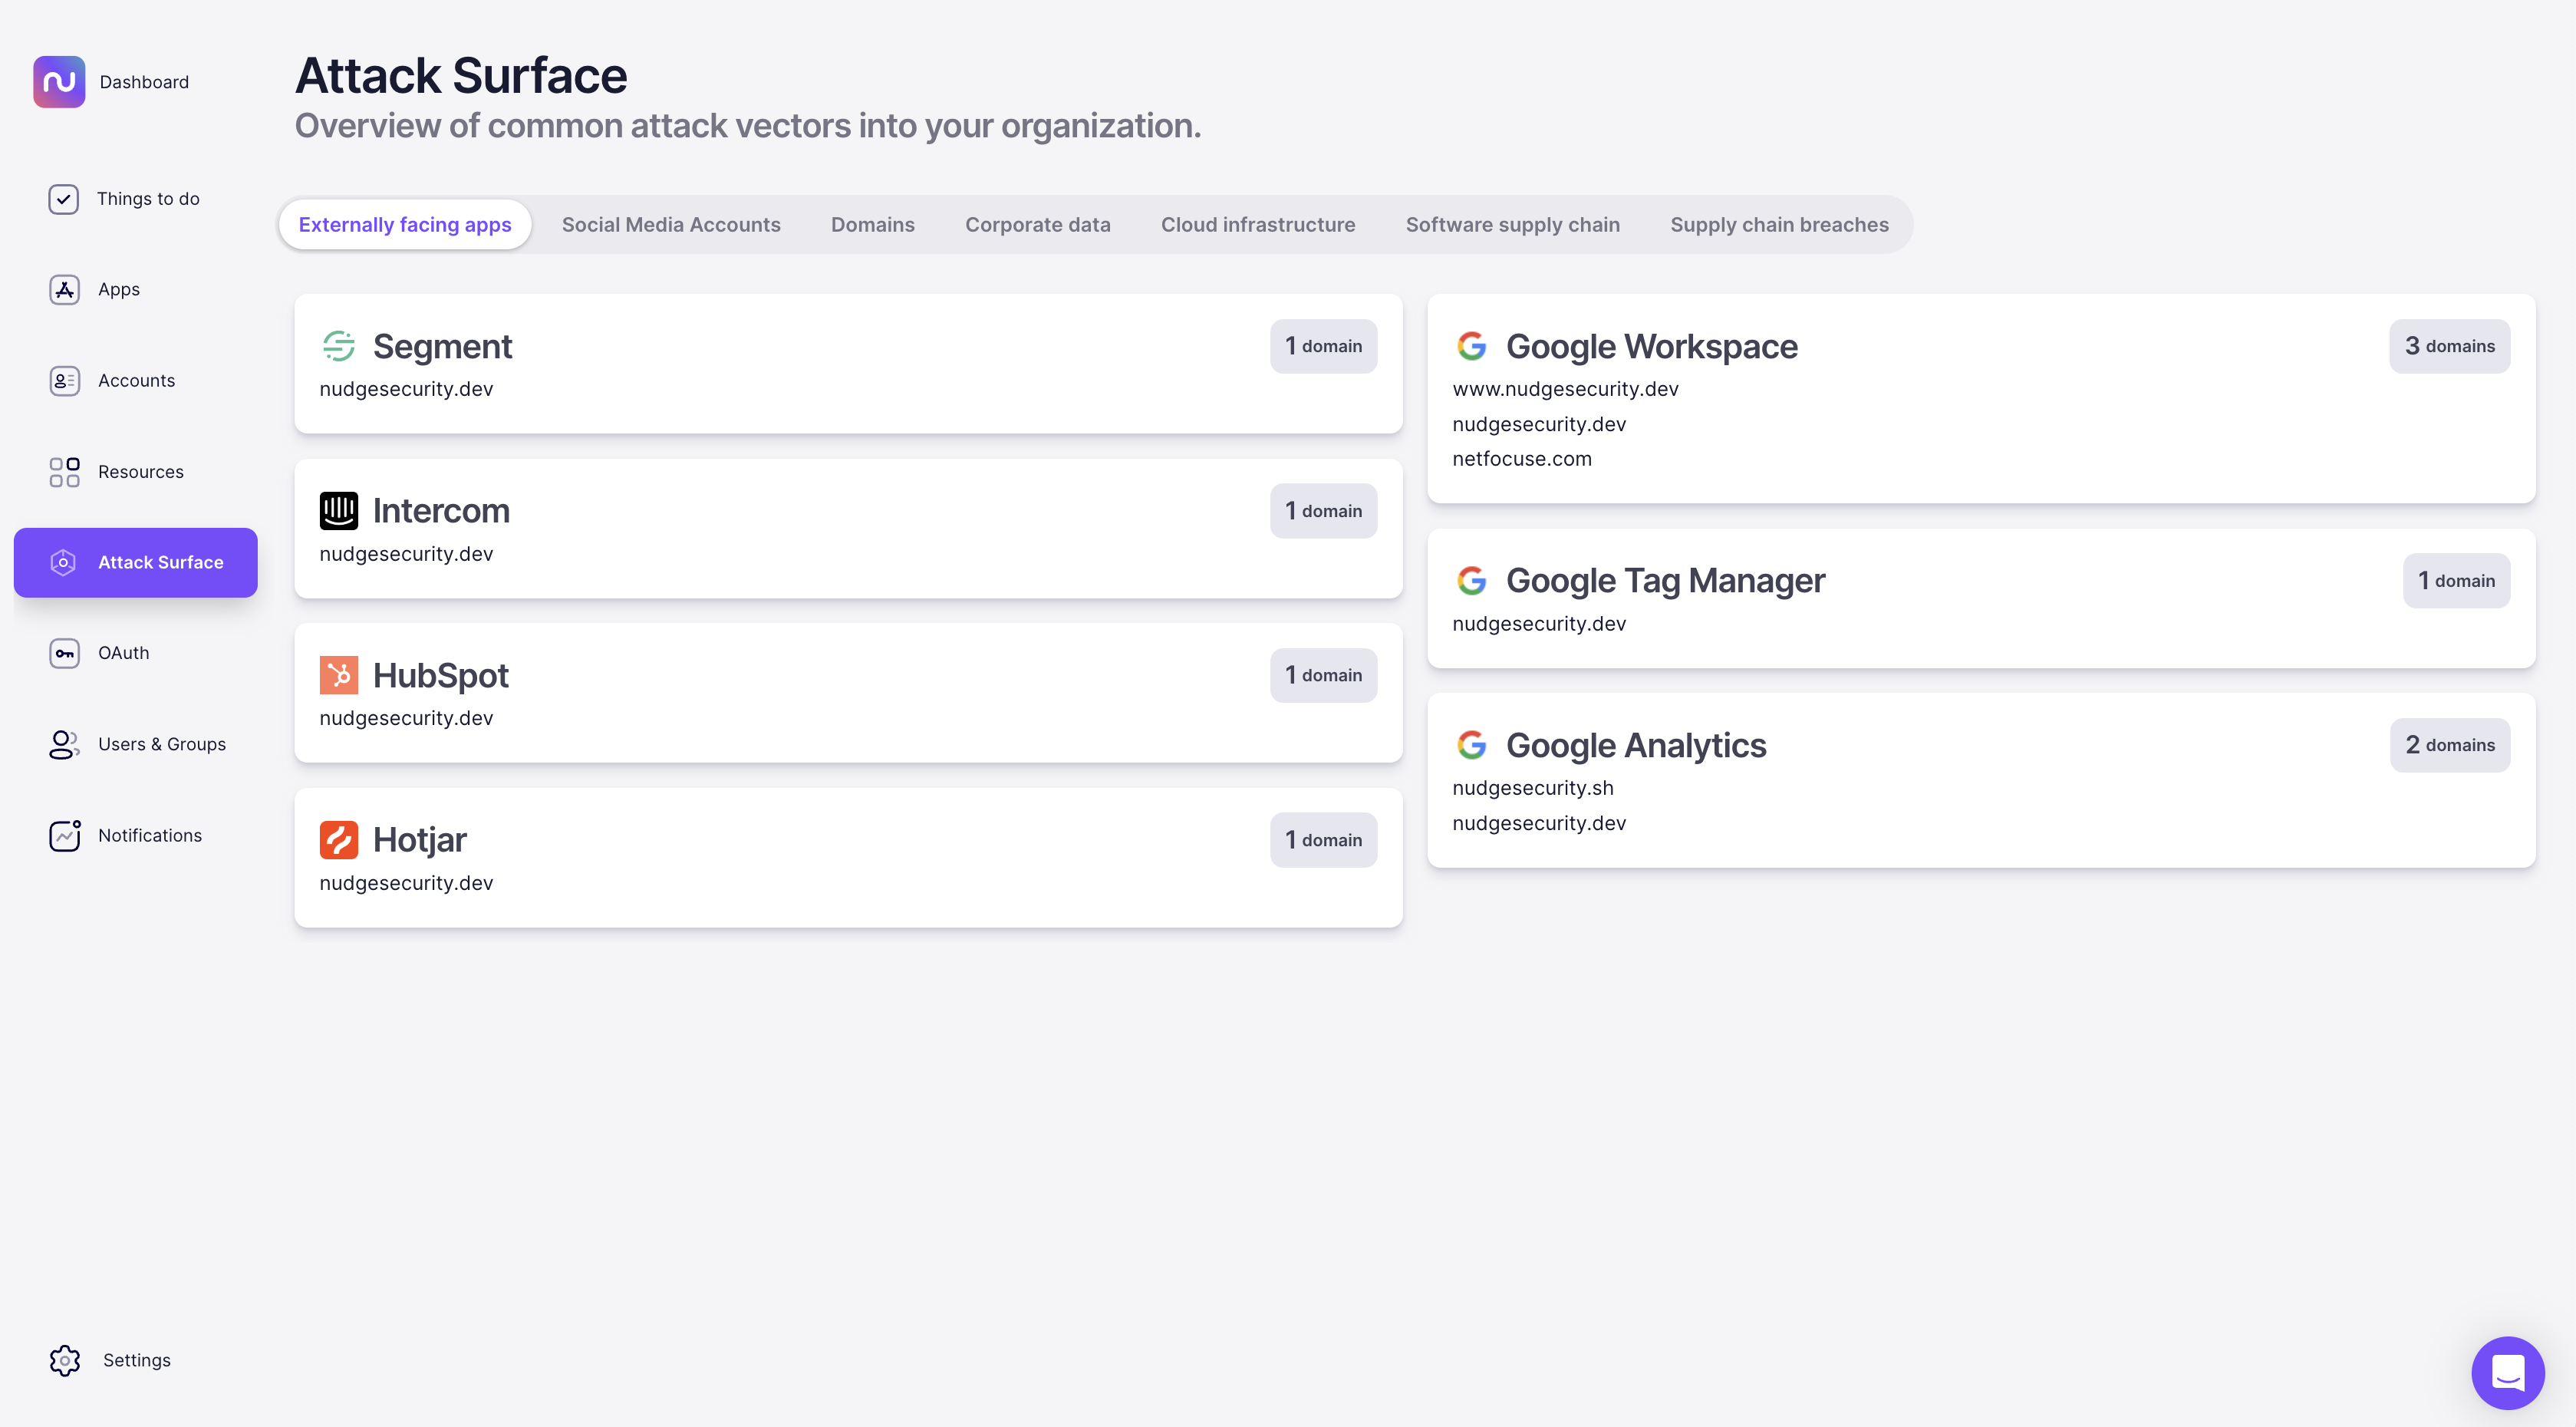Open the chat support bubble
2576x1427 pixels.
[2507, 1372]
